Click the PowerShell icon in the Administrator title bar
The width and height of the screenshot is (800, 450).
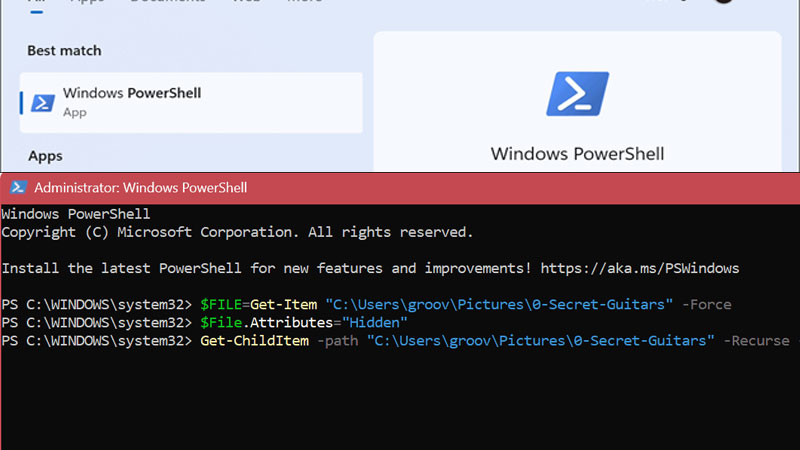pyautogui.click(x=18, y=188)
